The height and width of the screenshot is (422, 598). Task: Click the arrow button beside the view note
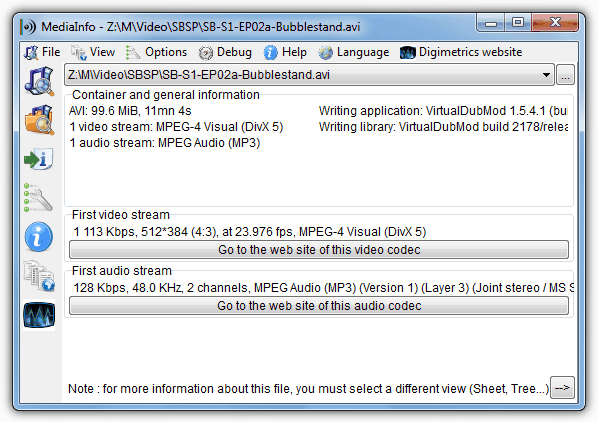tap(563, 388)
